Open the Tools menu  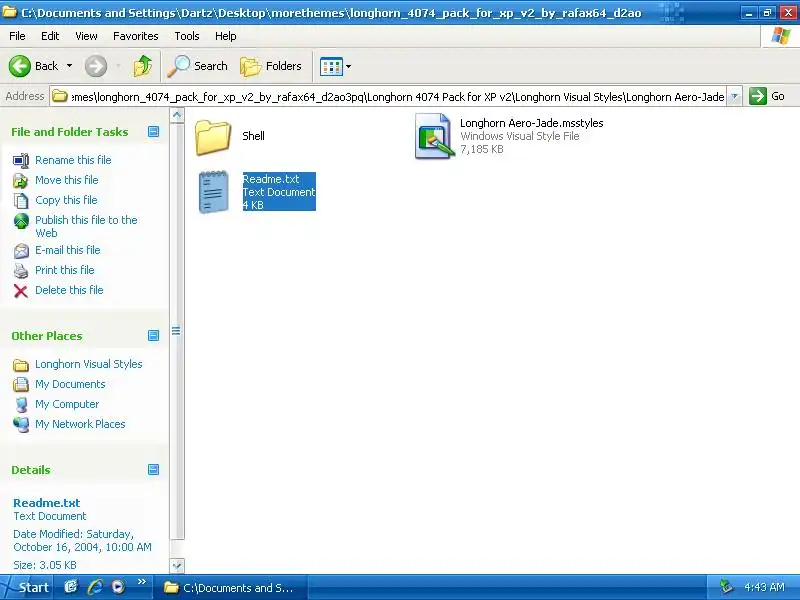pos(187,36)
